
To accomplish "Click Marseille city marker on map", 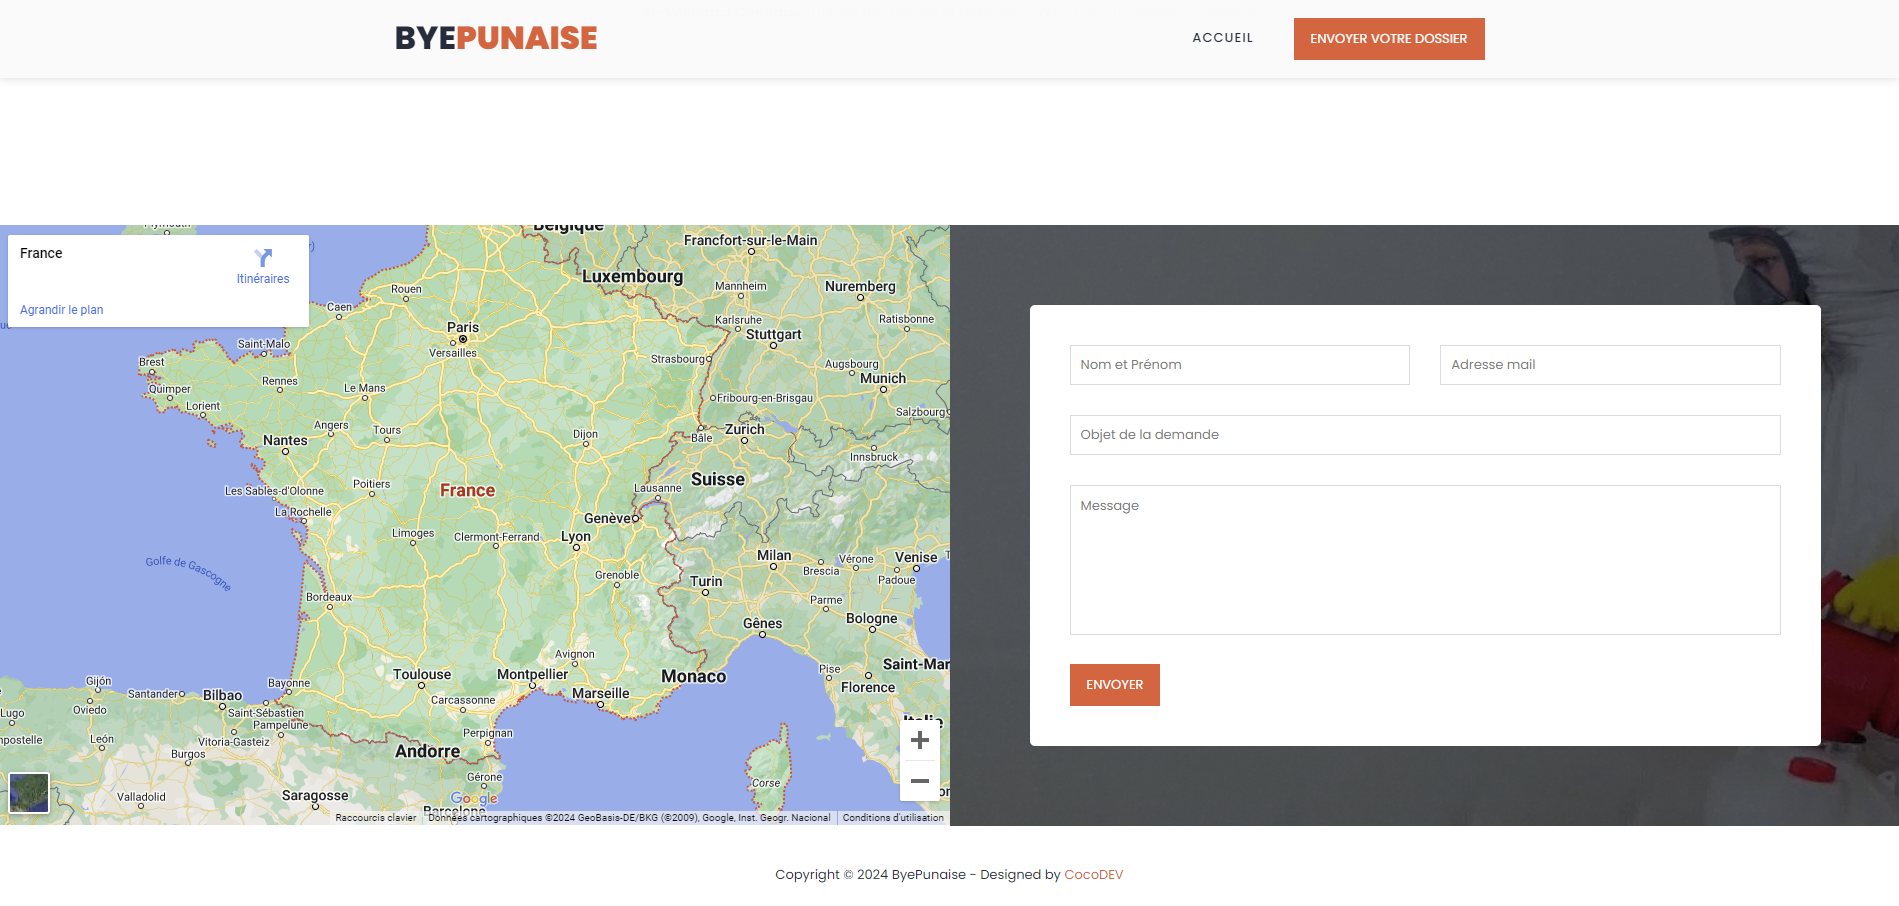I will click(x=600, y=704).
